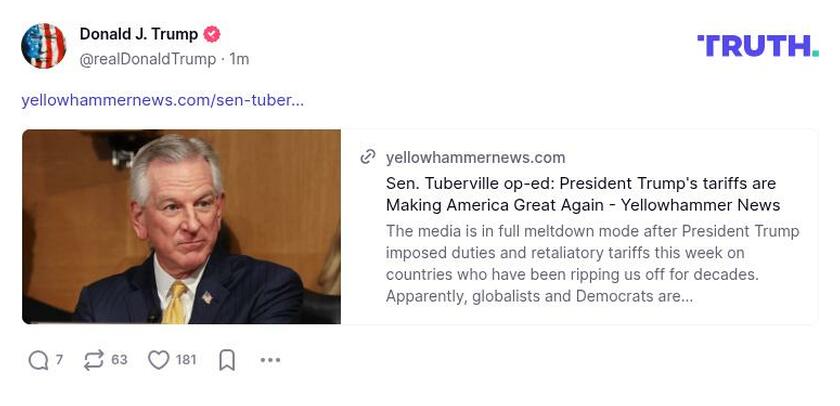Click the ReTruth arrows icon
840x406 pixels.
coord(94,360)
